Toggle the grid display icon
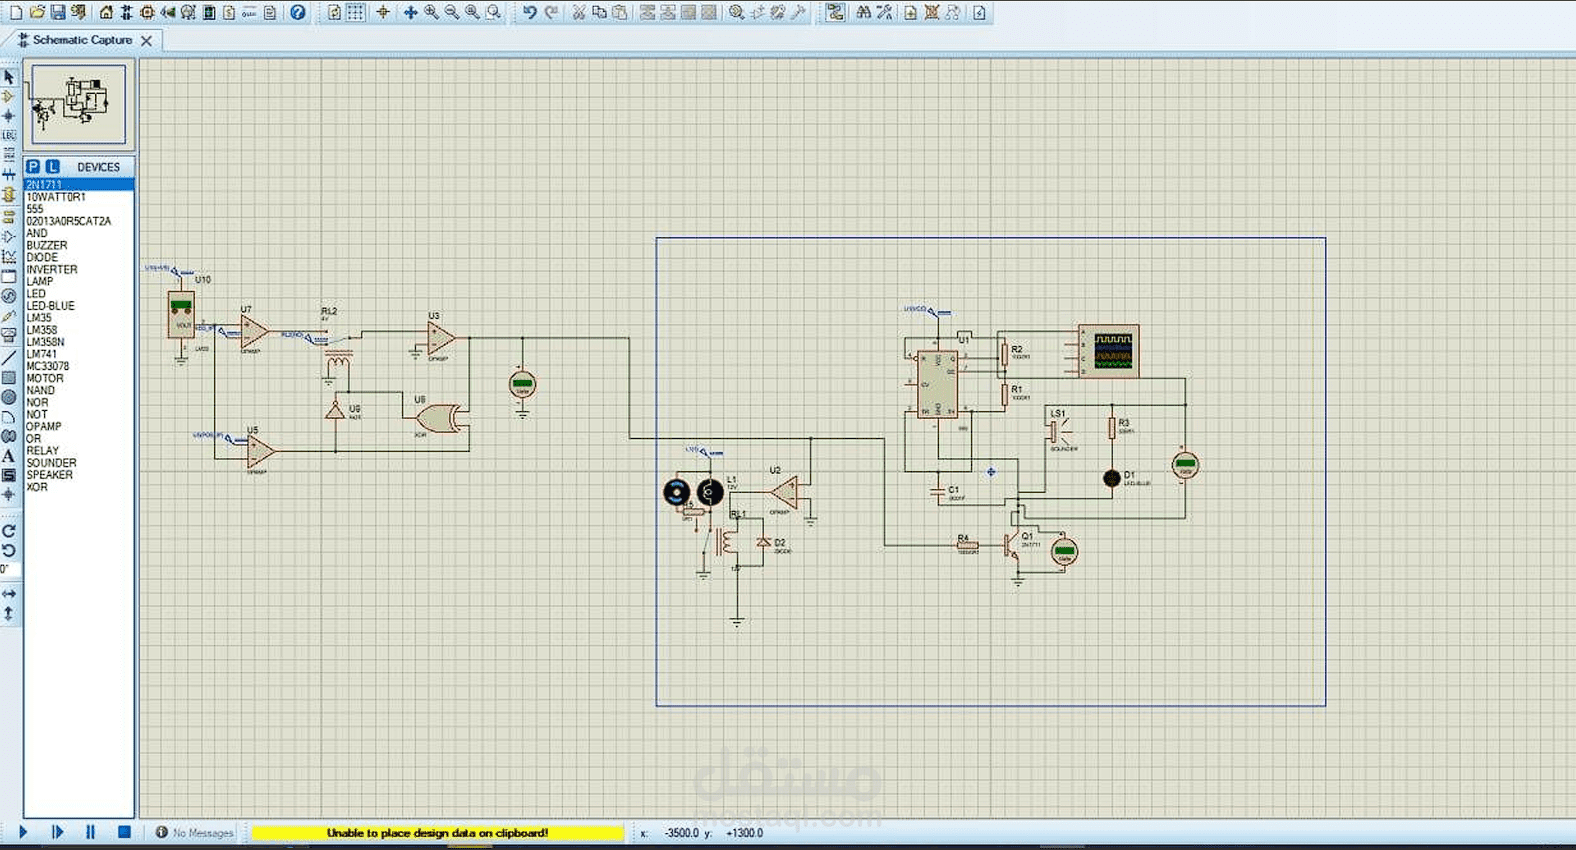1576x850 pixels. [x=355, y=12]
